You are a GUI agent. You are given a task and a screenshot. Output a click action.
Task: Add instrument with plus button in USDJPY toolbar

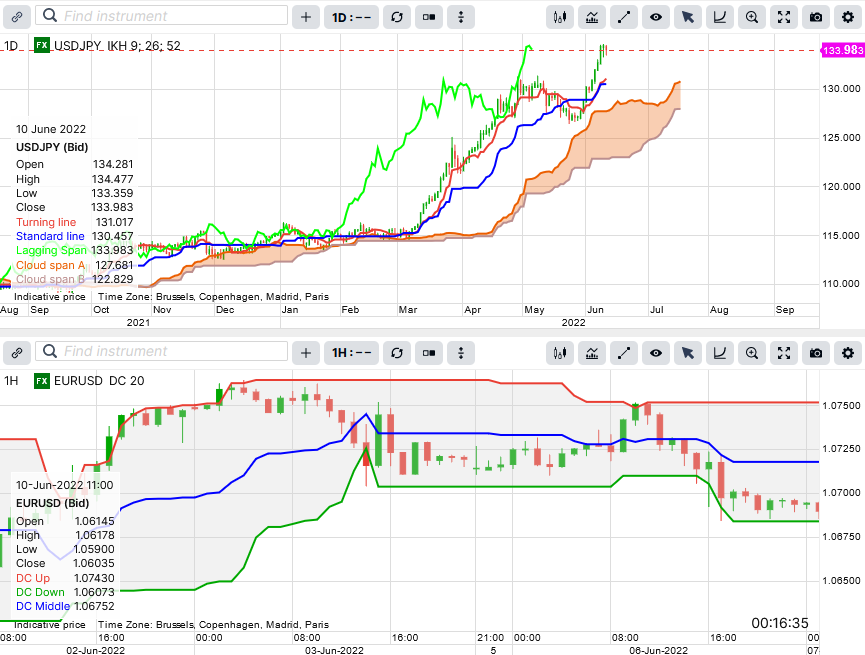point(306,17)
